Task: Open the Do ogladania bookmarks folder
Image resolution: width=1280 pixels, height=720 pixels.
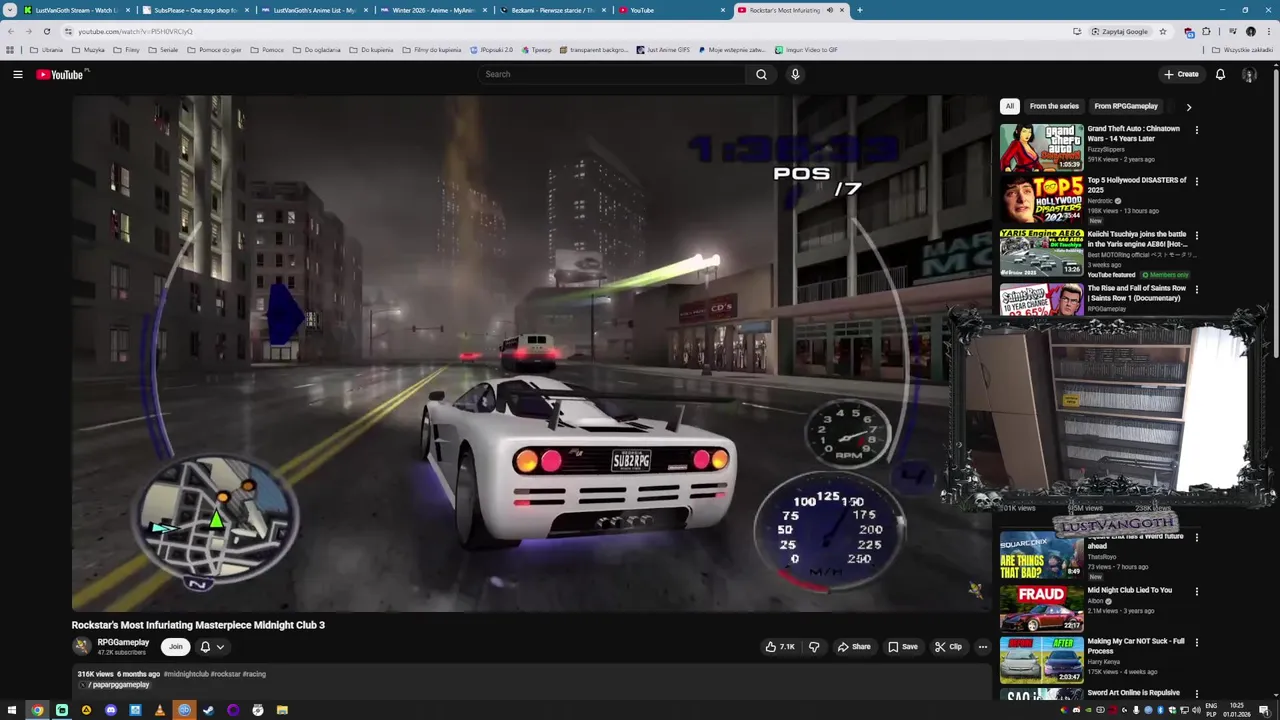Action: (x=317, y=49)
